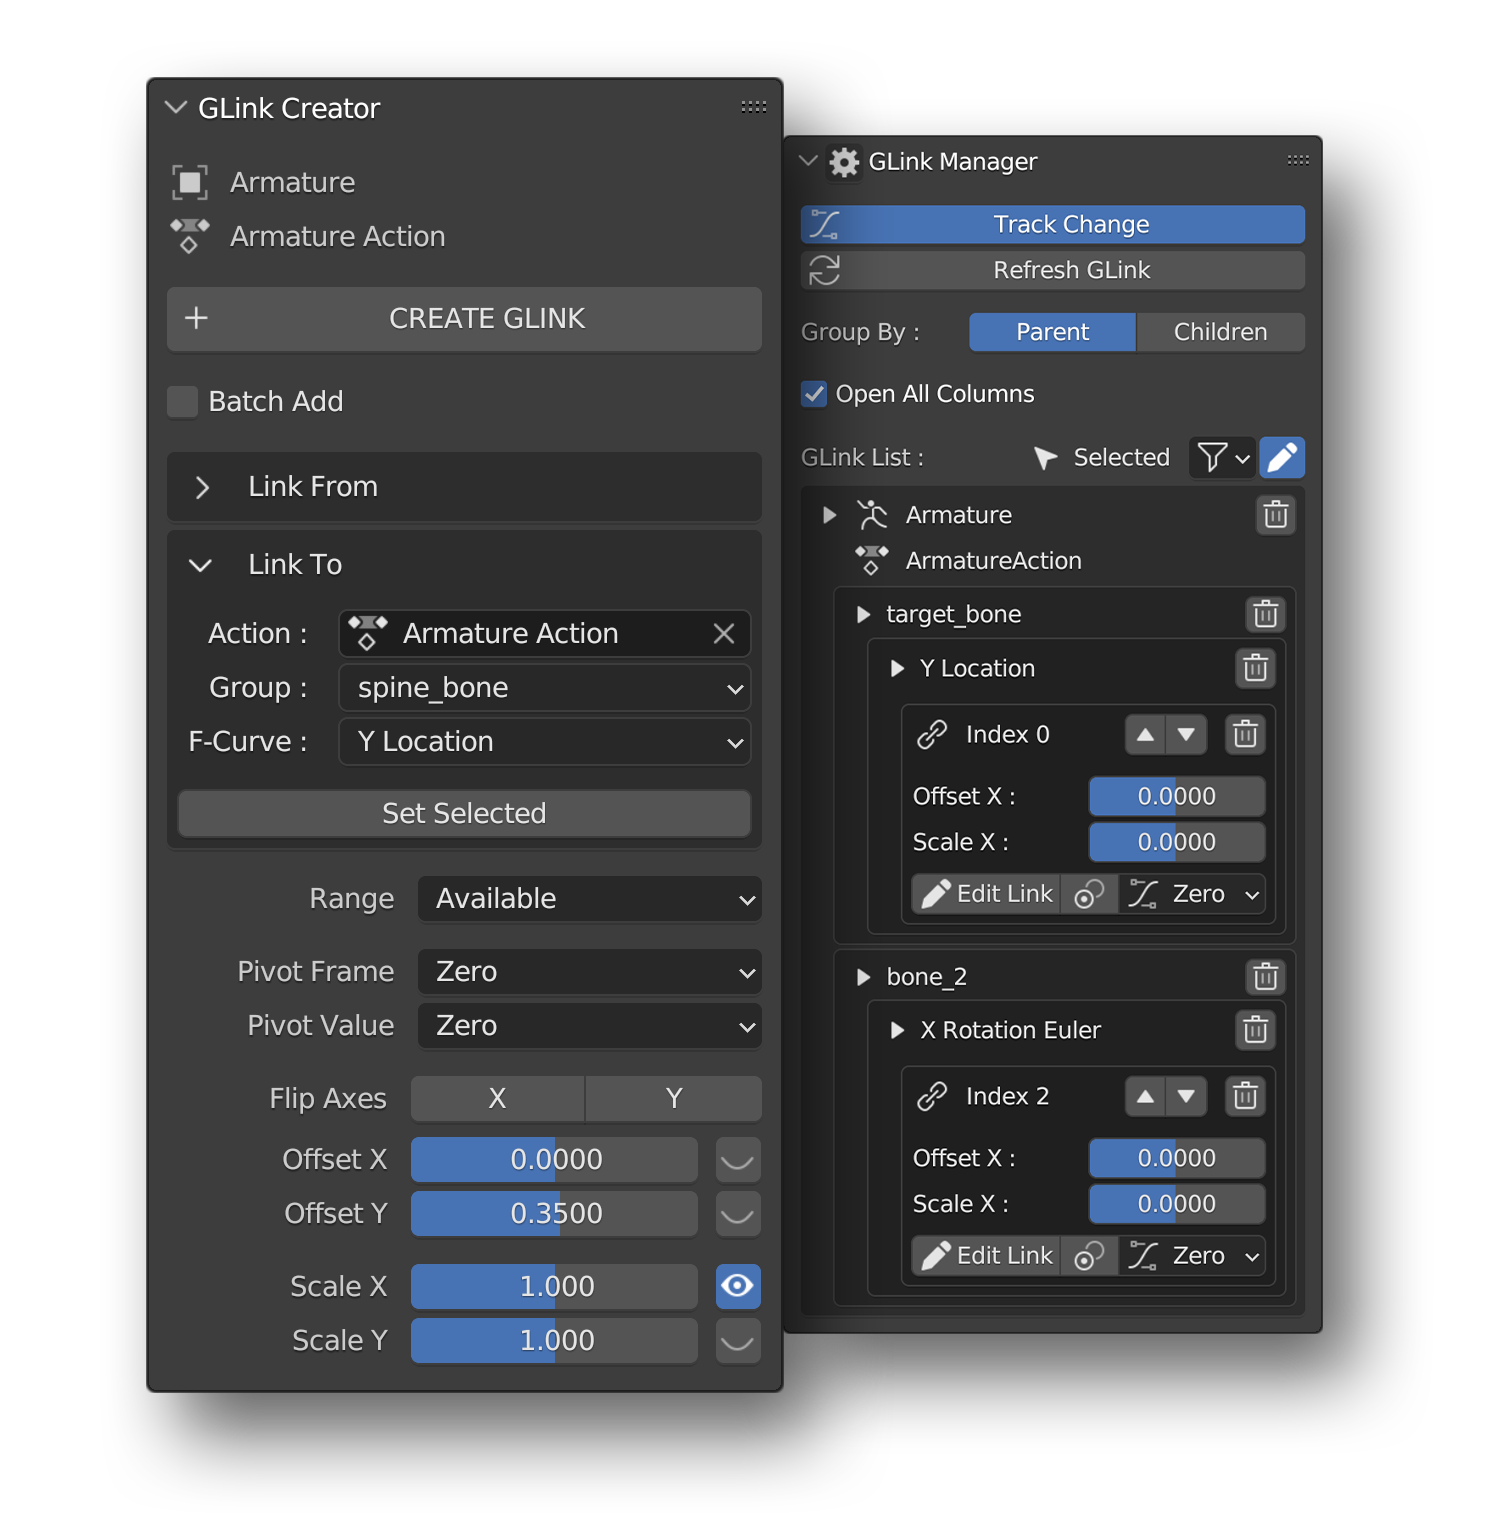
Task: Adjust Index 0 Offset X slider
Action: point(1177,797)
